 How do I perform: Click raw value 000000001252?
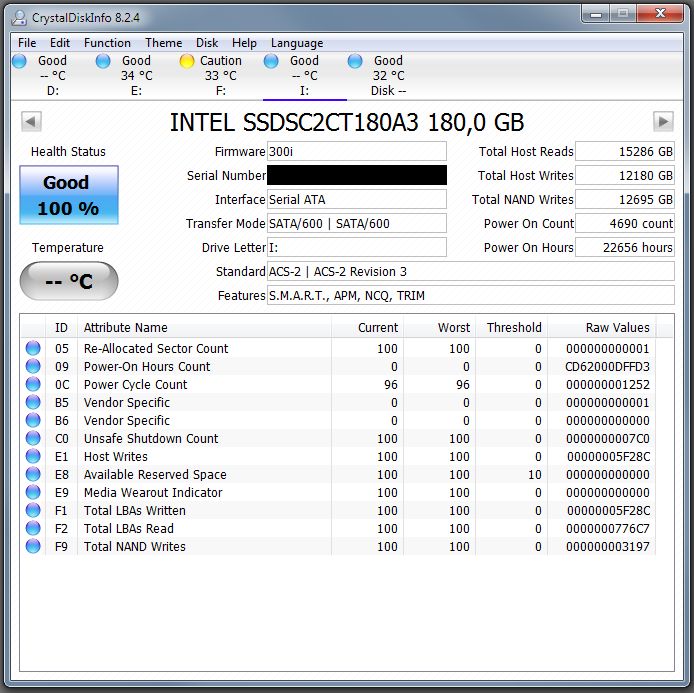(x=608, y=384)
